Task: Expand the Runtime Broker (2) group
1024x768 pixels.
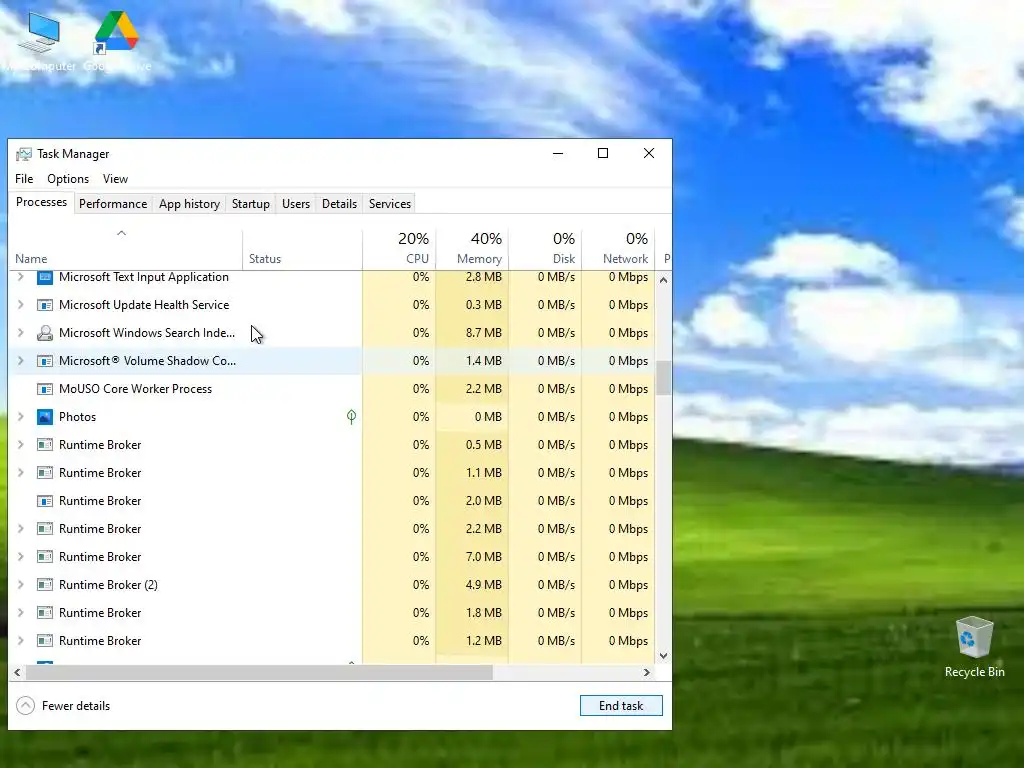Action: point(20,585)
